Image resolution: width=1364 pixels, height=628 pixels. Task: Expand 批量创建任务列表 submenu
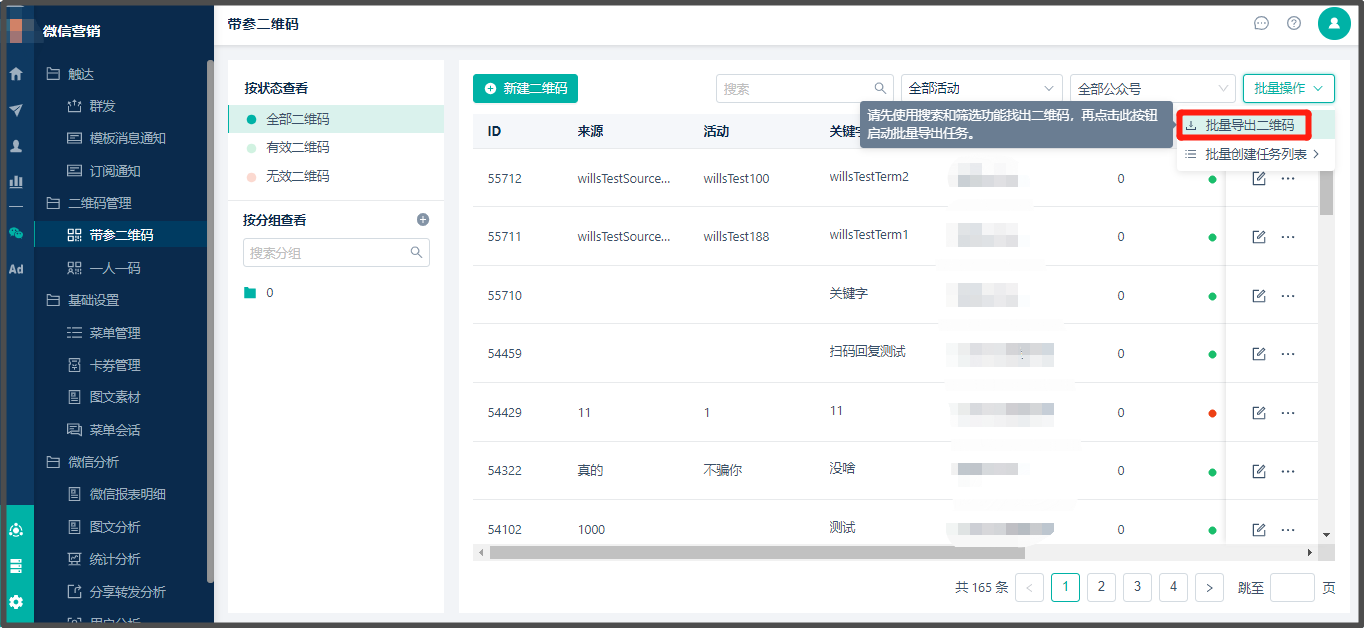[1255, 154]
